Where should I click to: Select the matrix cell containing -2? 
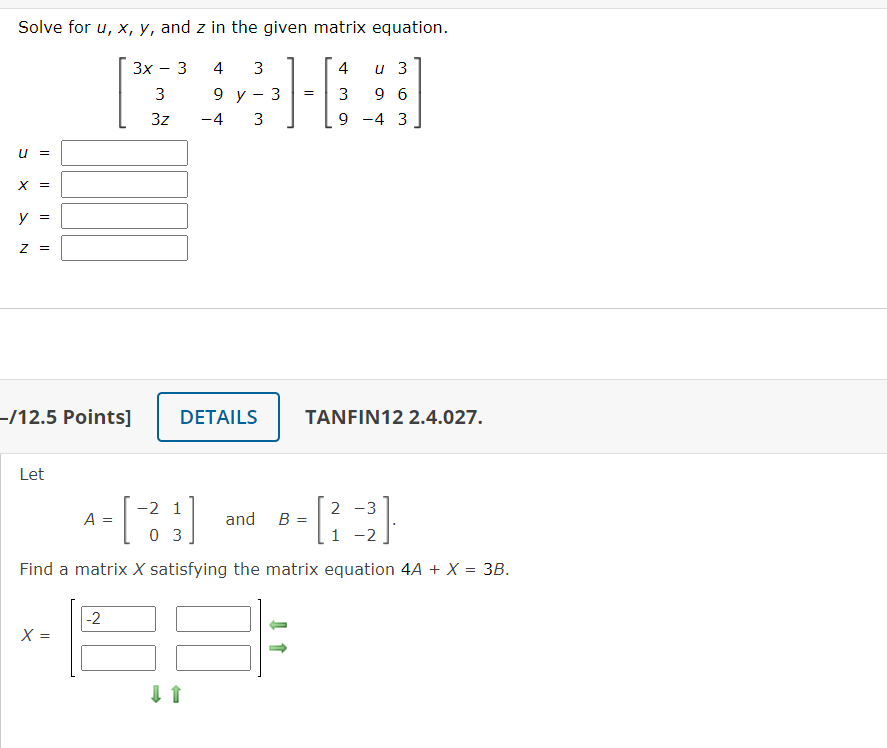click(x=118, y=618)
